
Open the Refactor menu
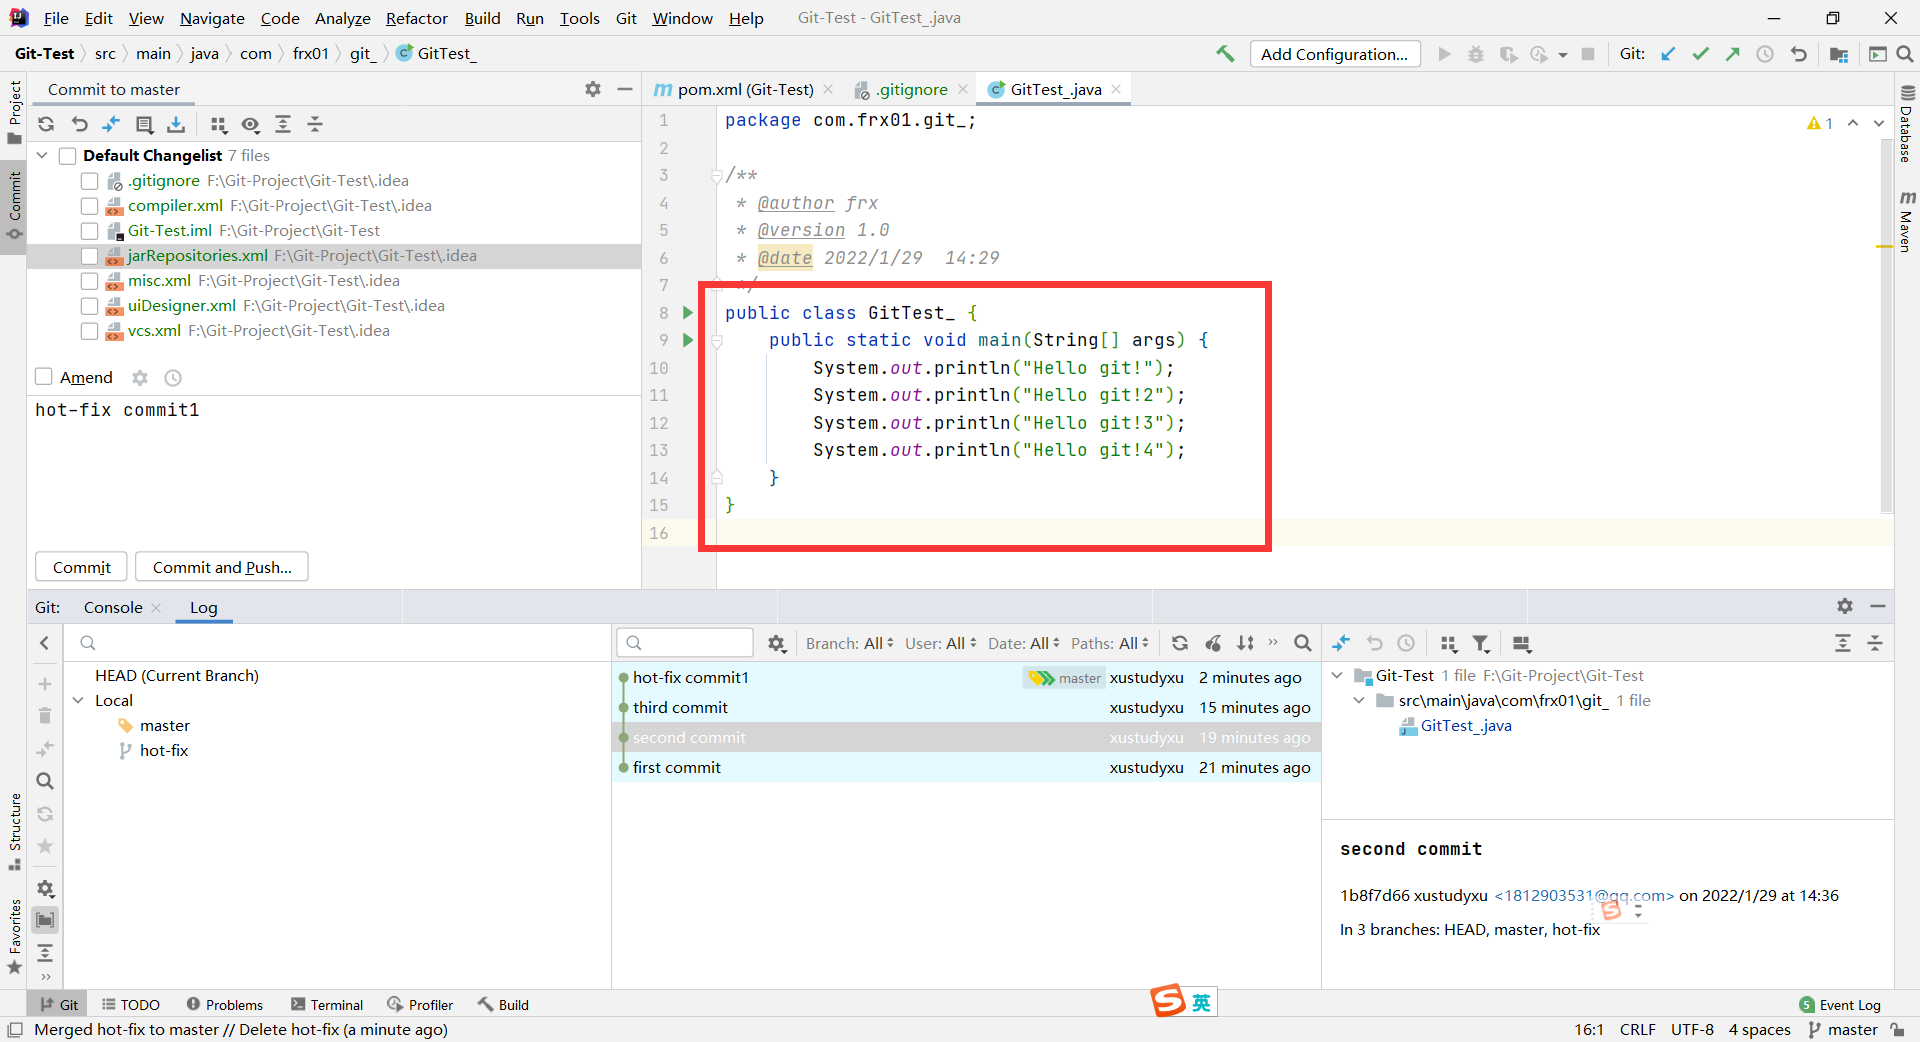(417, 18)
